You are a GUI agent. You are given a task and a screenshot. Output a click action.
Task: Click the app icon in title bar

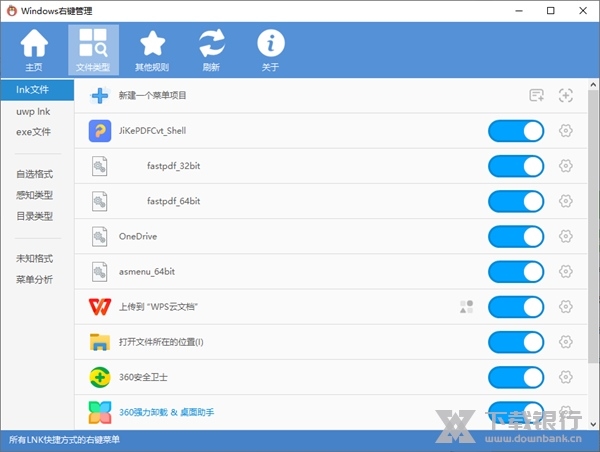pyautogui.click(x=12, y=11)
